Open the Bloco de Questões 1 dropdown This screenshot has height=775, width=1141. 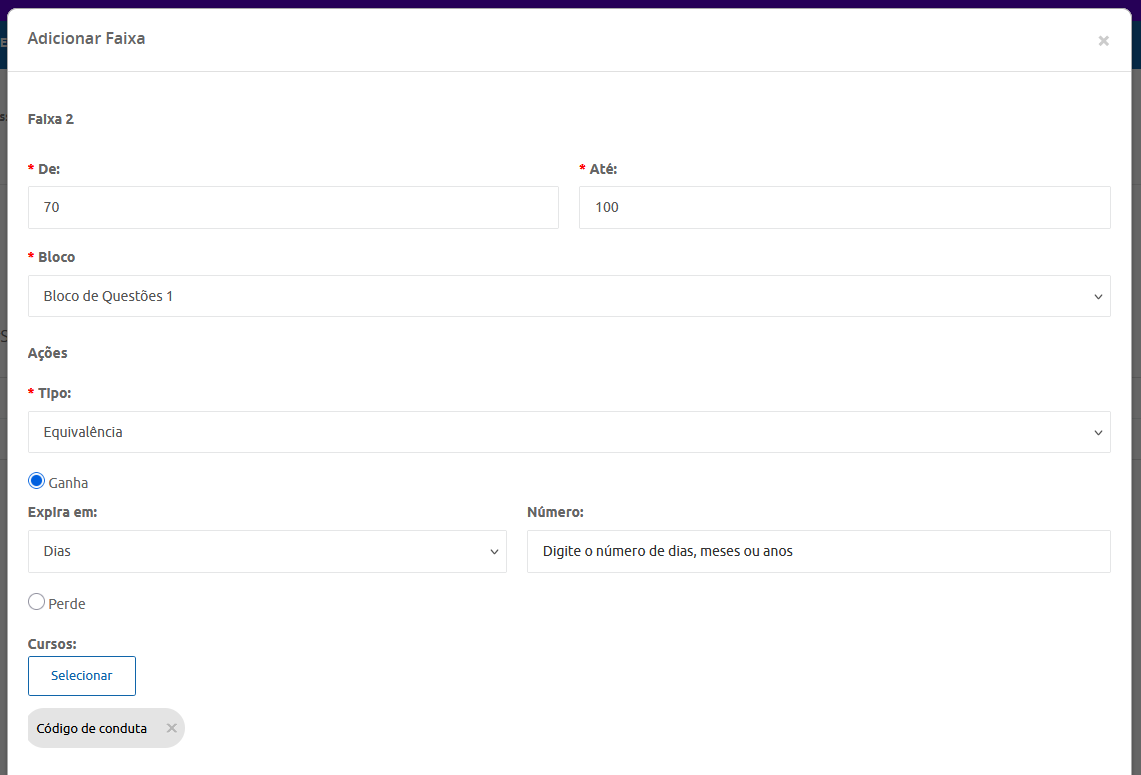coord(568,296)
